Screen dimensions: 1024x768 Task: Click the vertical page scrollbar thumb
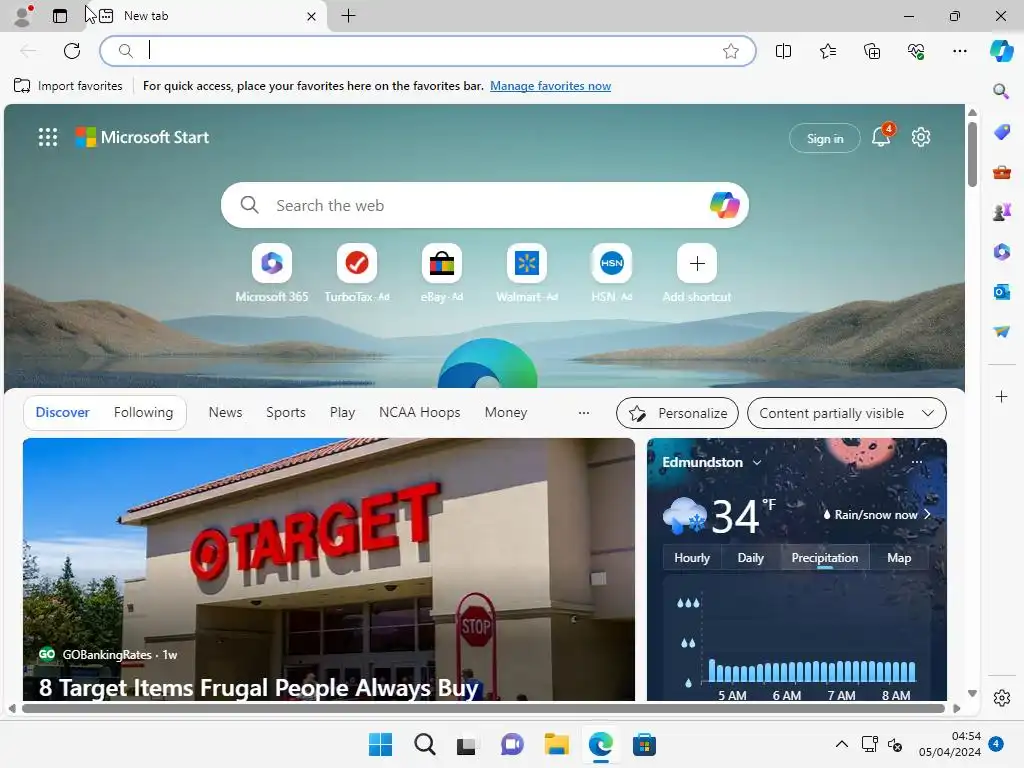972,154
